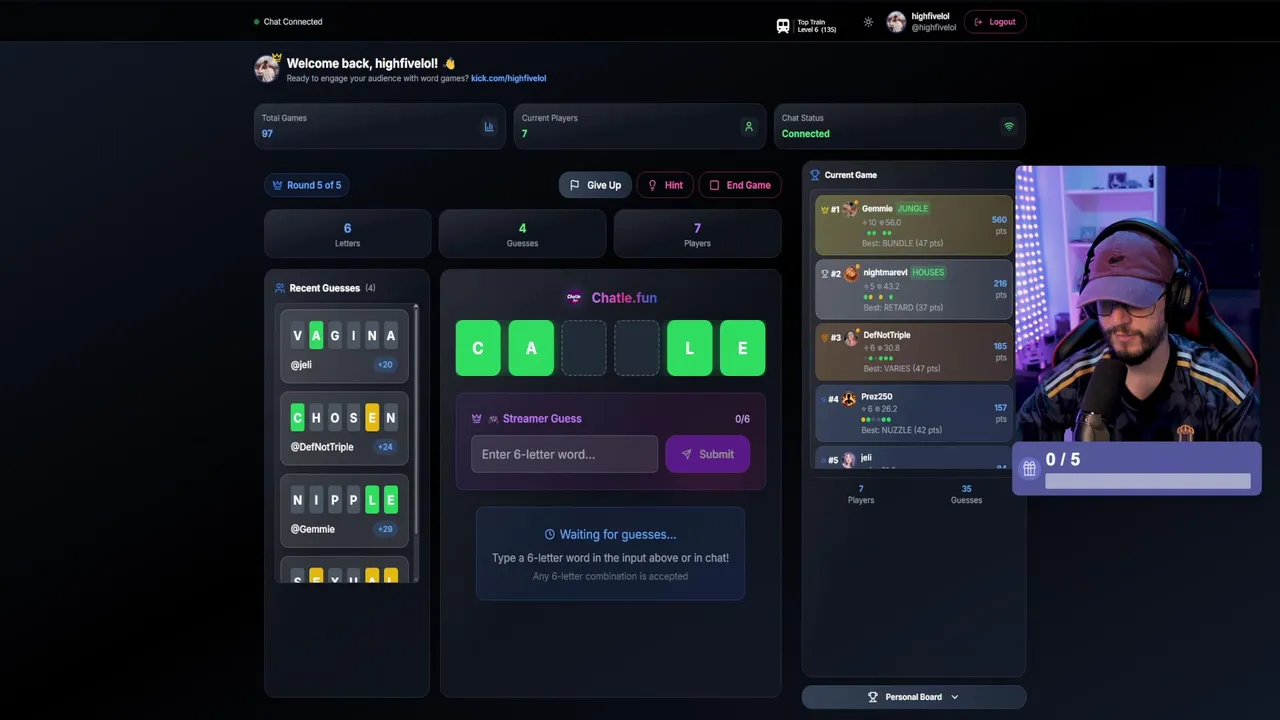Image resolution: width=1280 pixels, height=720 pixels.
Task: Click the 6 Letters stat tile
Action: 347,234
